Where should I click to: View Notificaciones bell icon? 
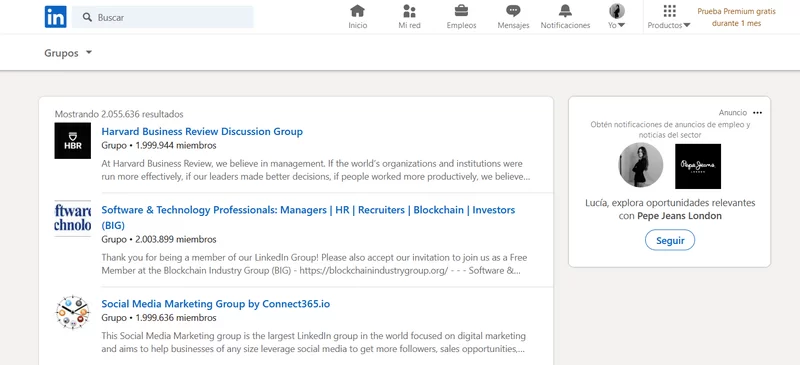[565, 11]
